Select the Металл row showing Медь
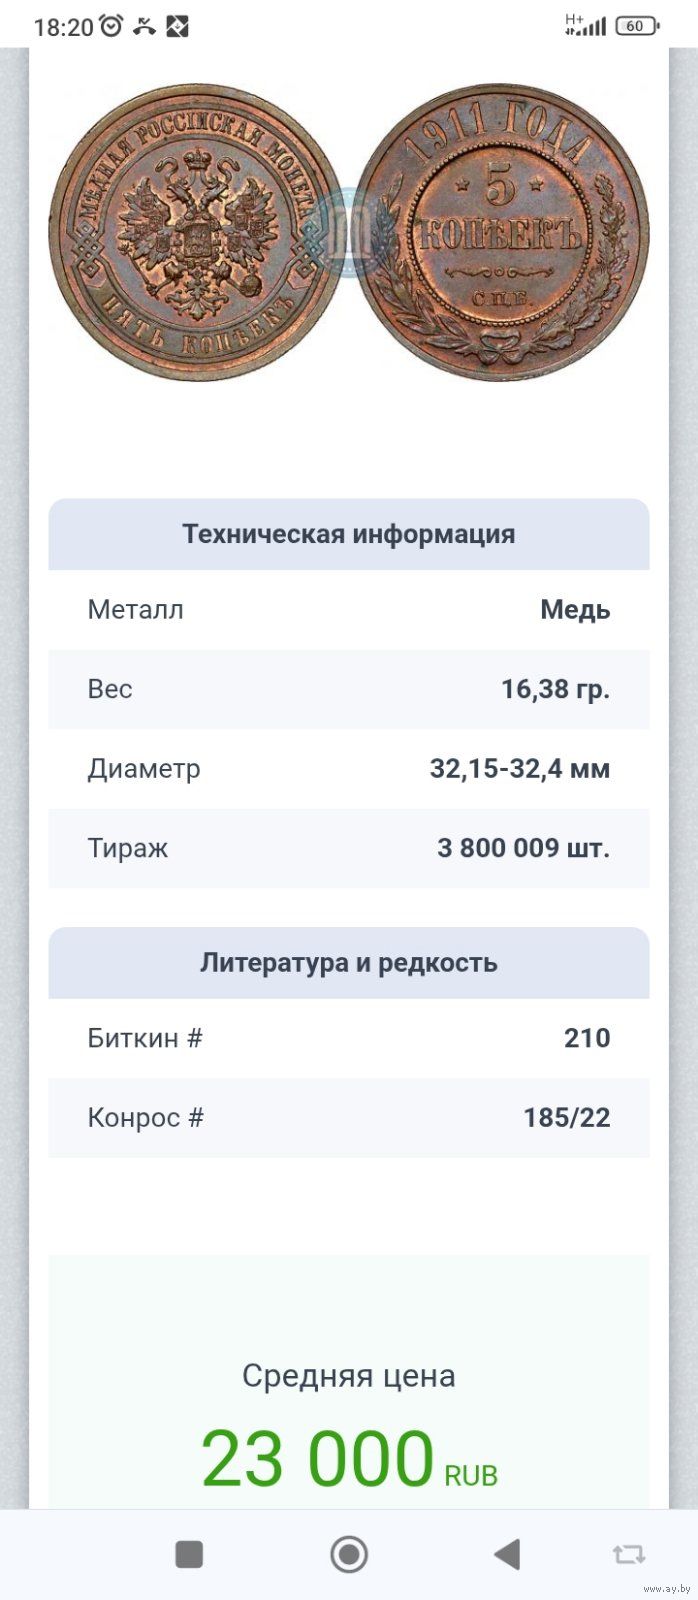This screenshot has height=1600, width=698. [x=349, y=610]
